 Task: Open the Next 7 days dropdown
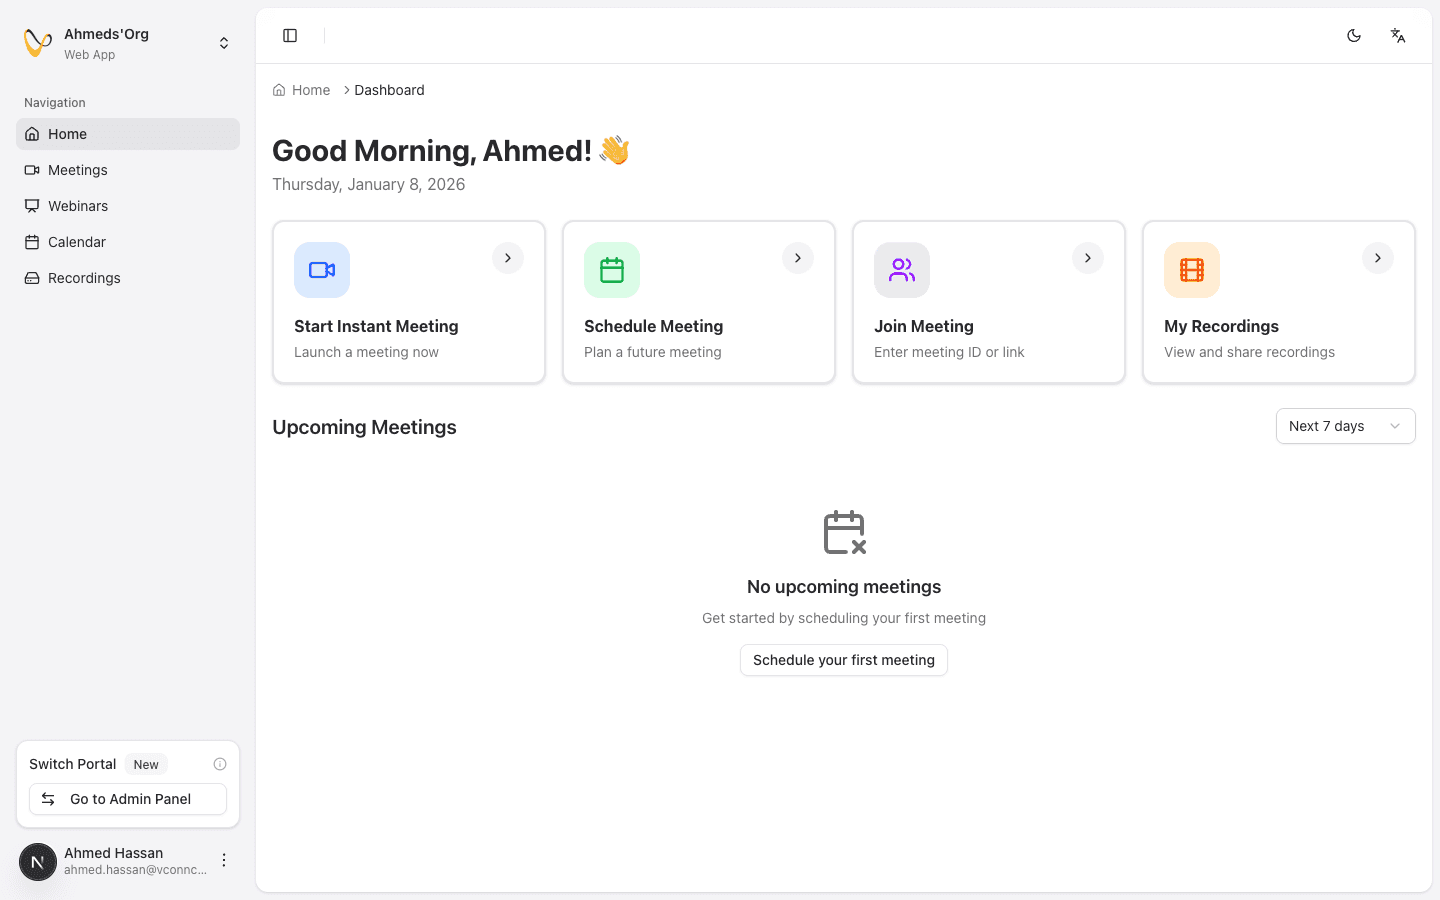coord(1346,426)
